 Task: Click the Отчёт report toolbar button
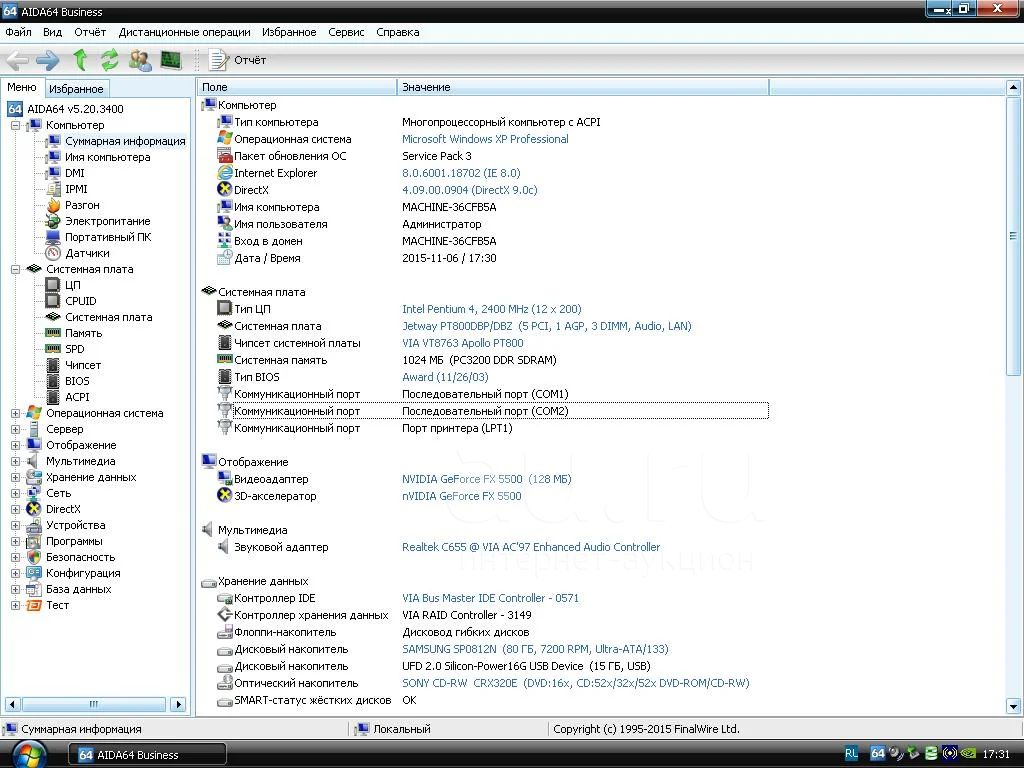point(237,60)
